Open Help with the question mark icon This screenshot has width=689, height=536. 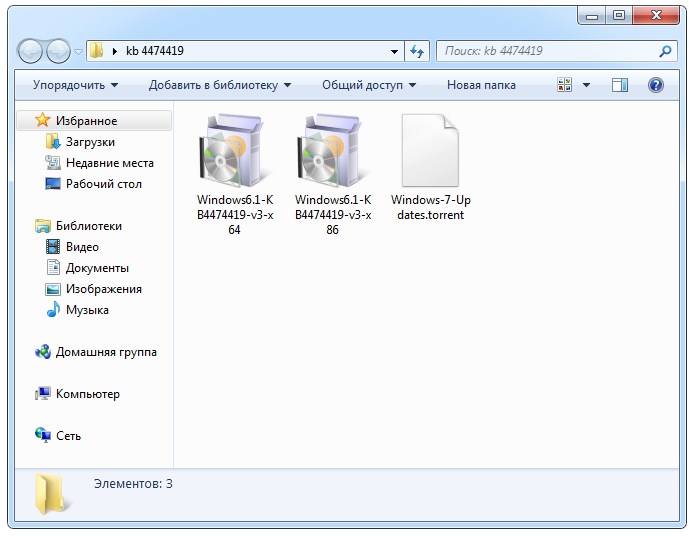point(655,85)
